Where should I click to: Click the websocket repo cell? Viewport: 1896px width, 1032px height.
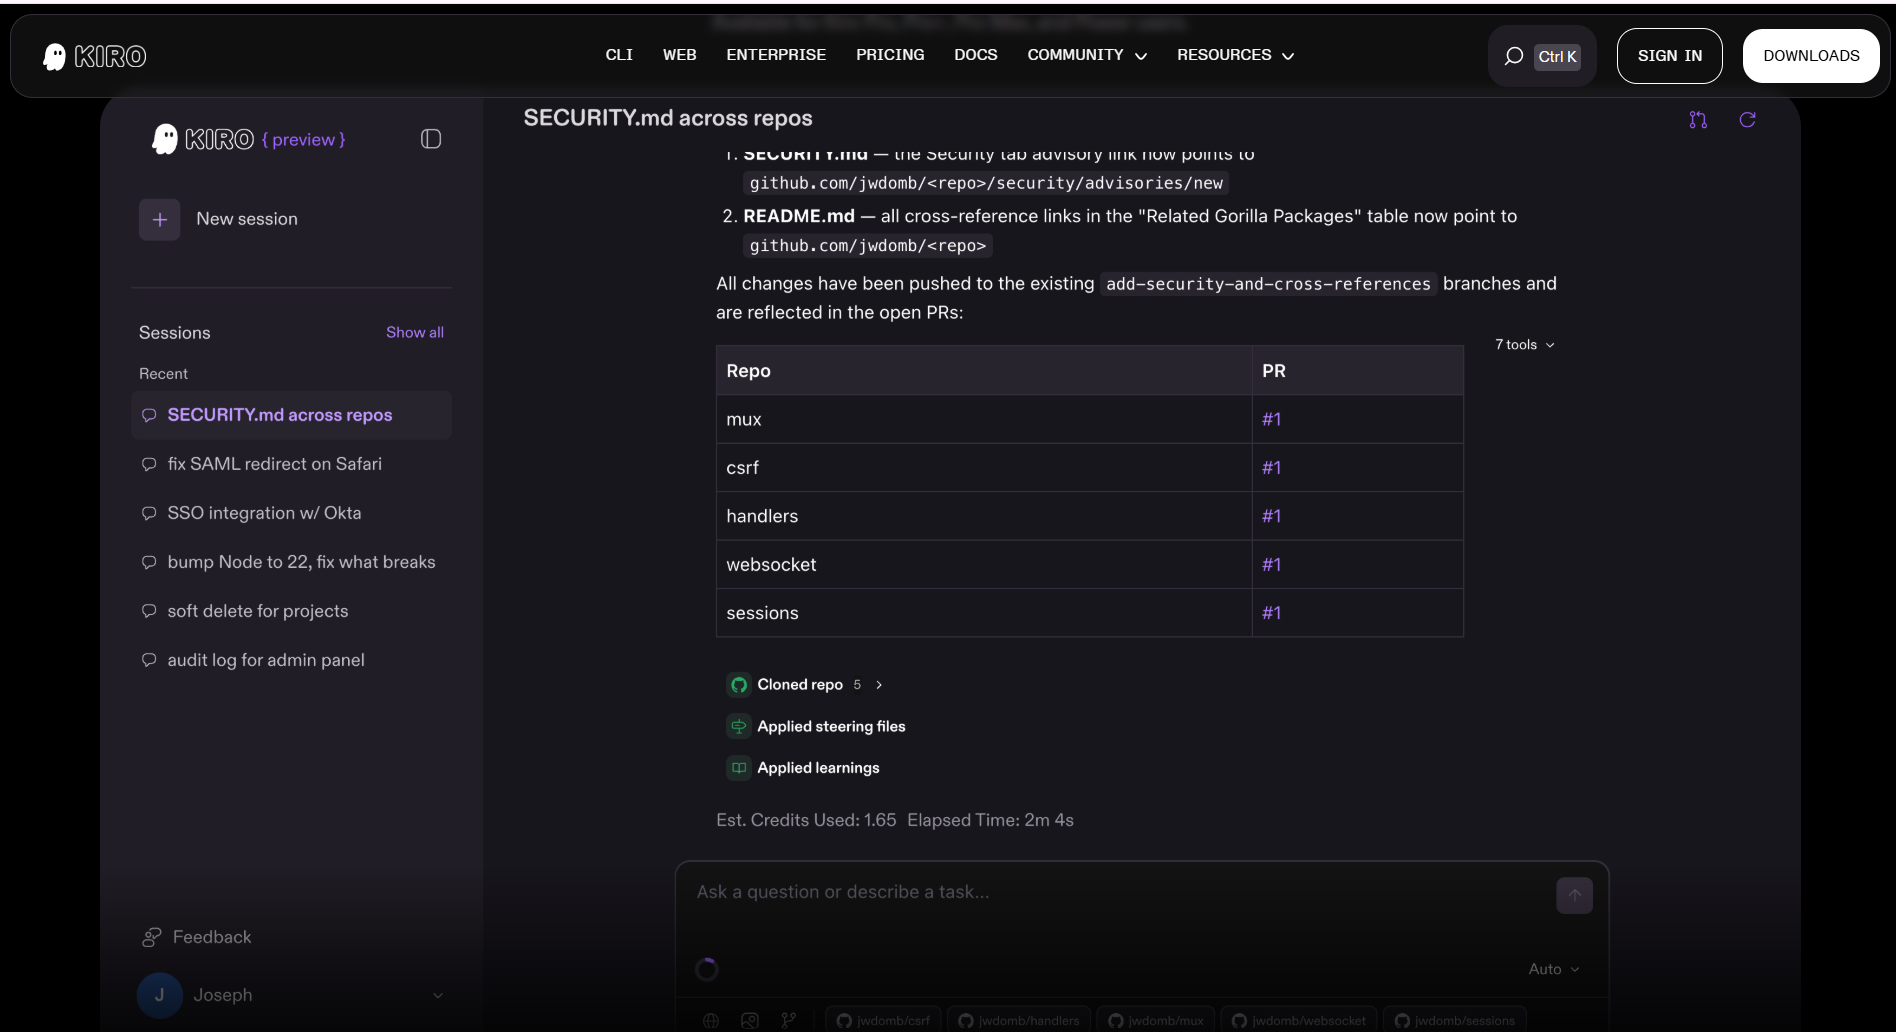[984, 564]
